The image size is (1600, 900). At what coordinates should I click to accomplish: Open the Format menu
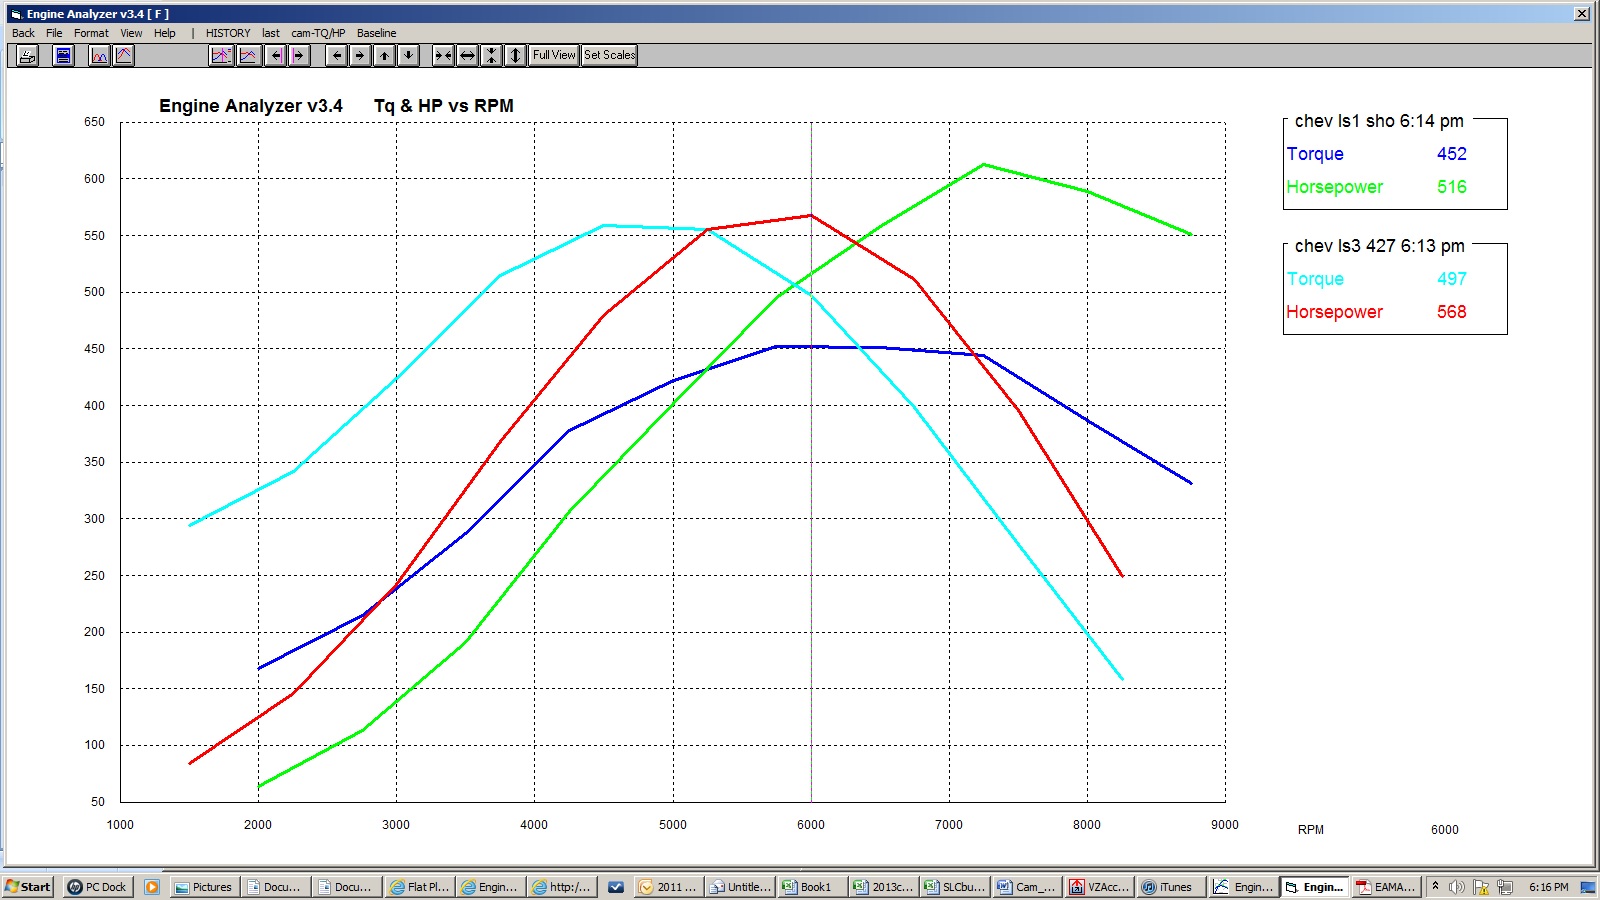(91, 33)
